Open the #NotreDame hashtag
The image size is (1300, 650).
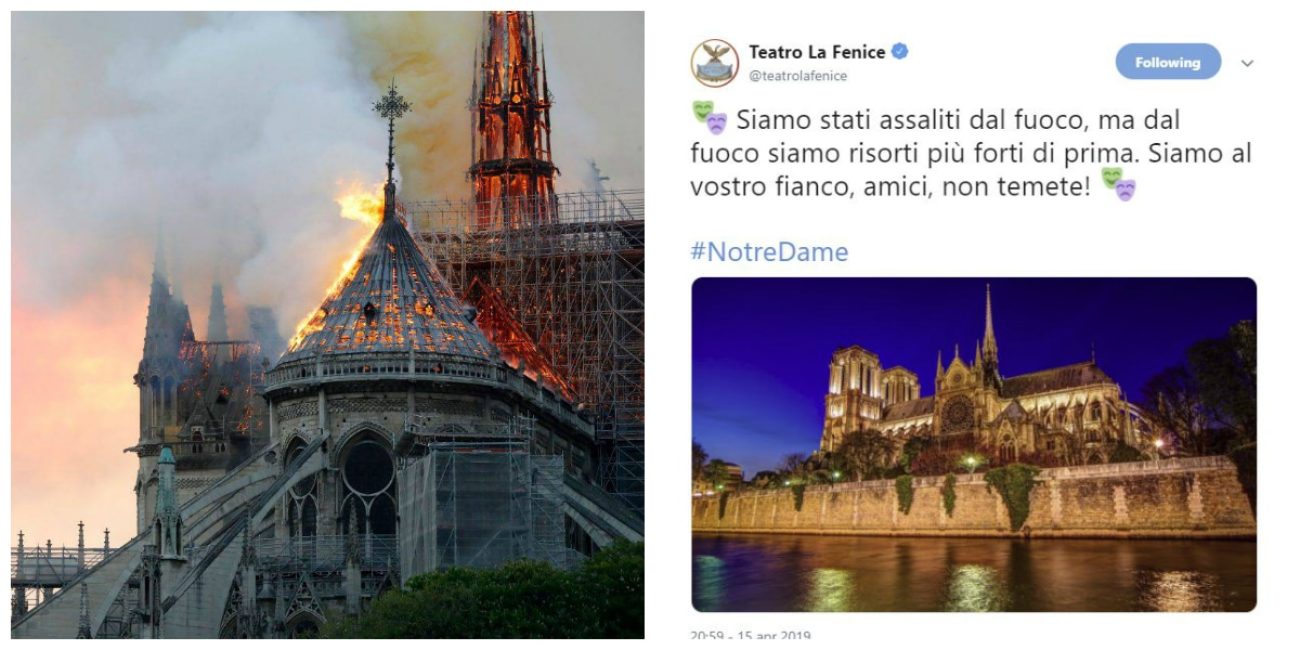point(769,252)
